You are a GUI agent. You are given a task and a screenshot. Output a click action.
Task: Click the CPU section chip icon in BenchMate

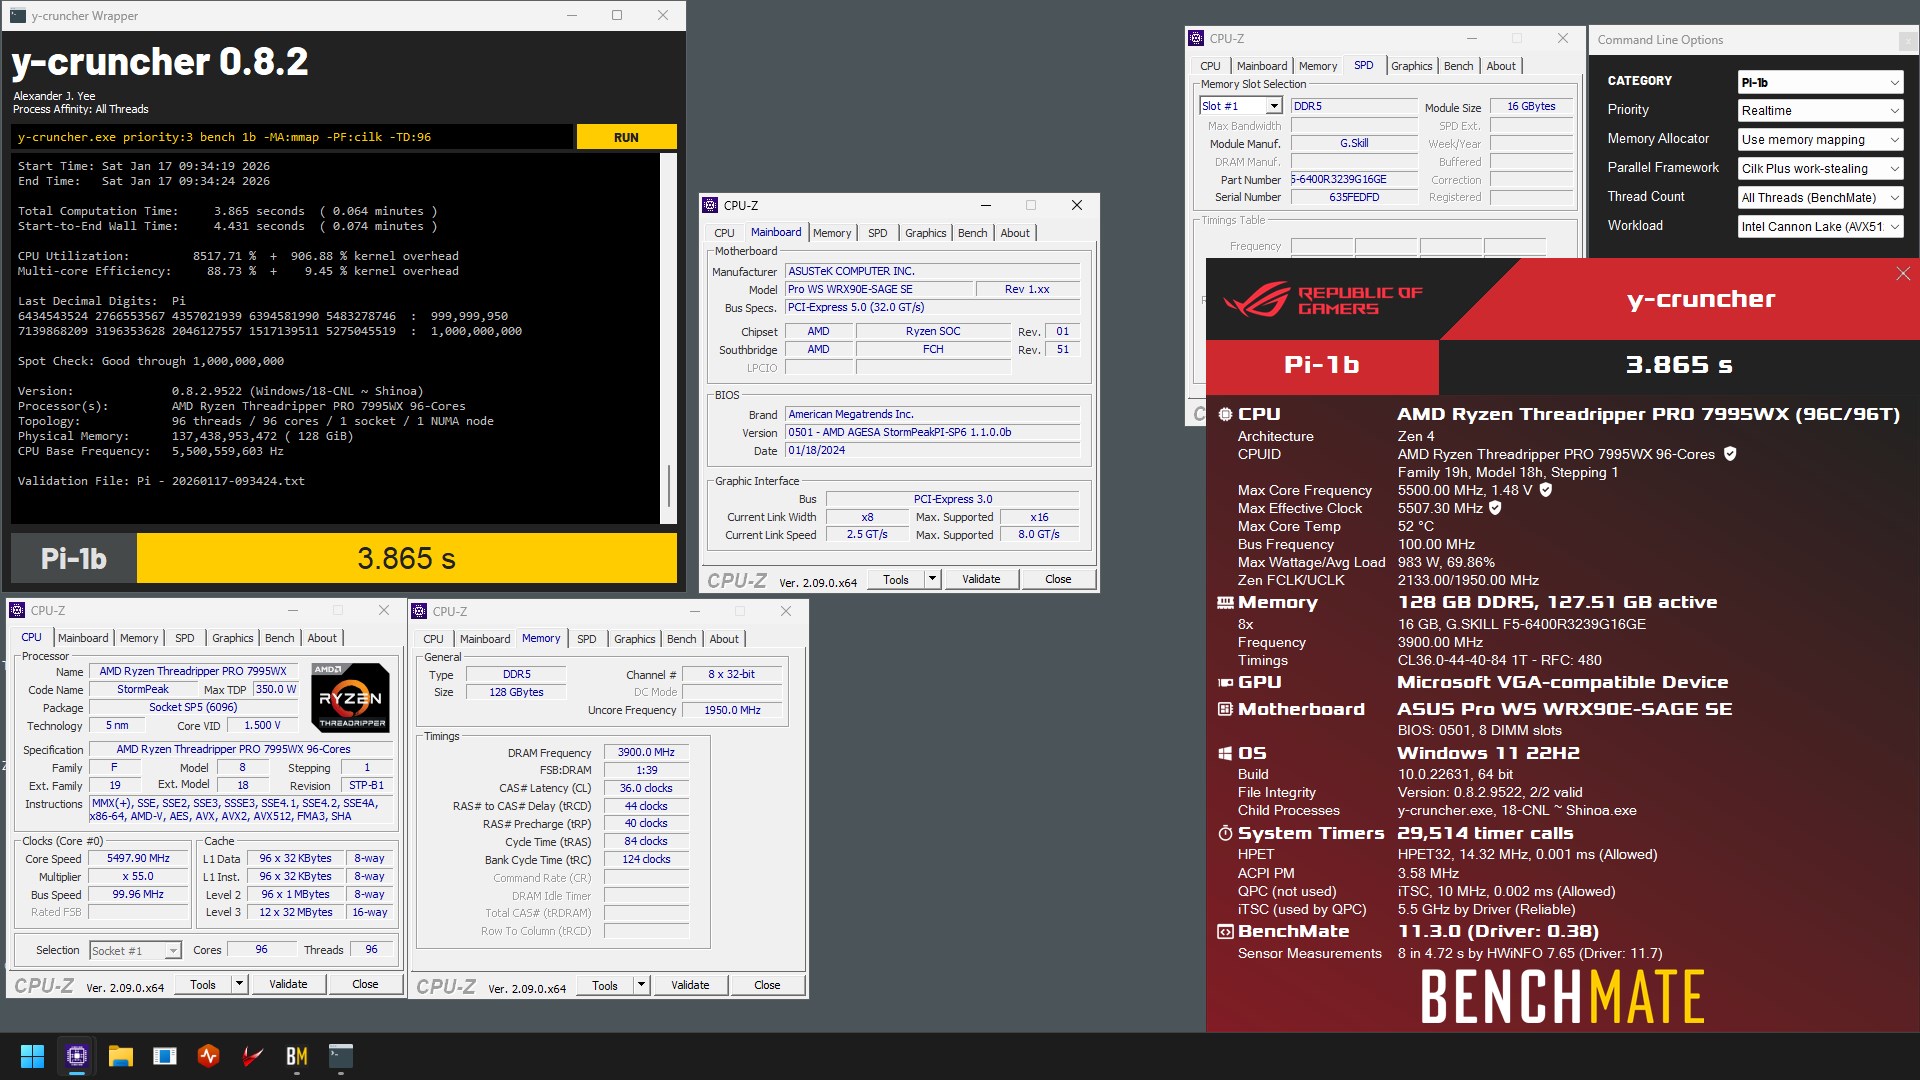click(1225, 414)
